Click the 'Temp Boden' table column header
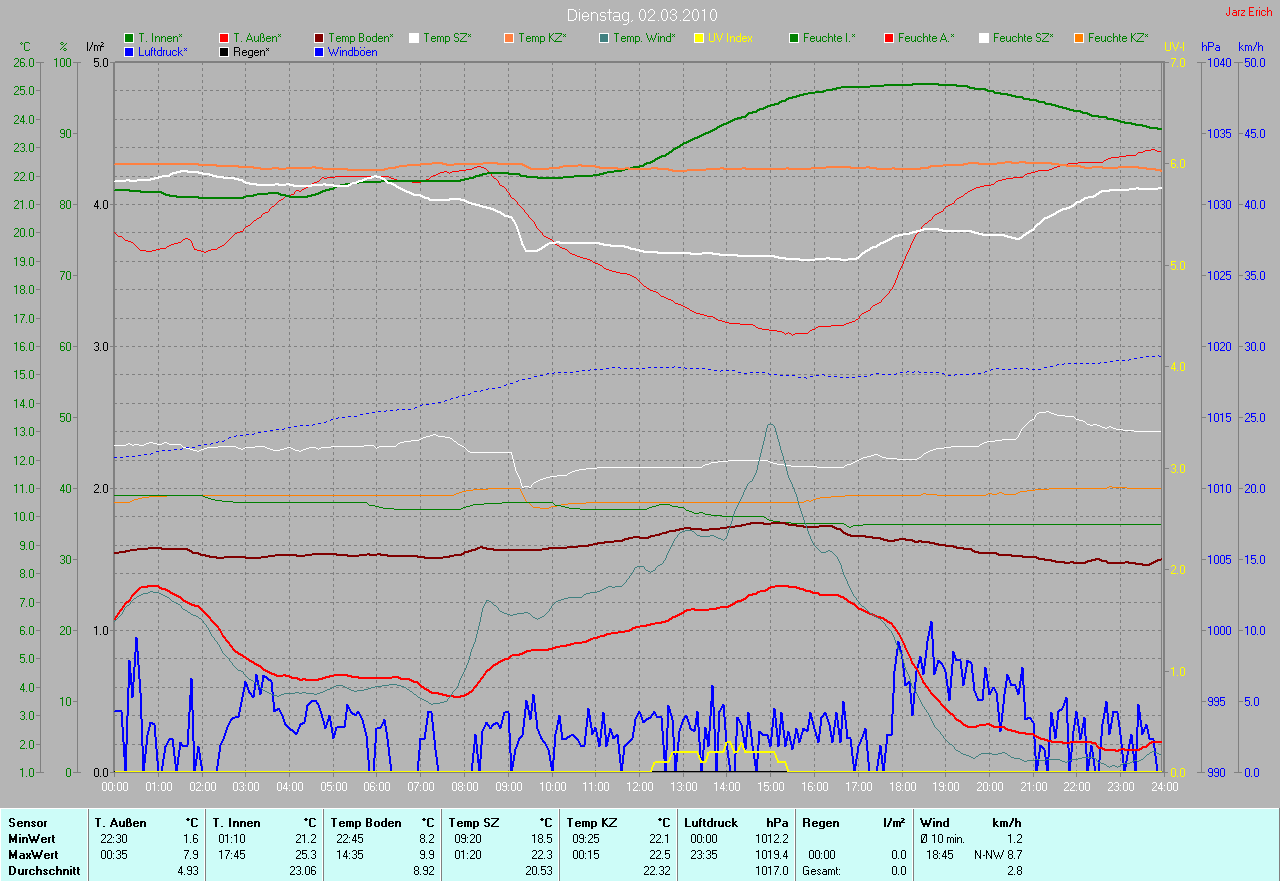This screenshot has height=881, width=1280. [366, 823]
